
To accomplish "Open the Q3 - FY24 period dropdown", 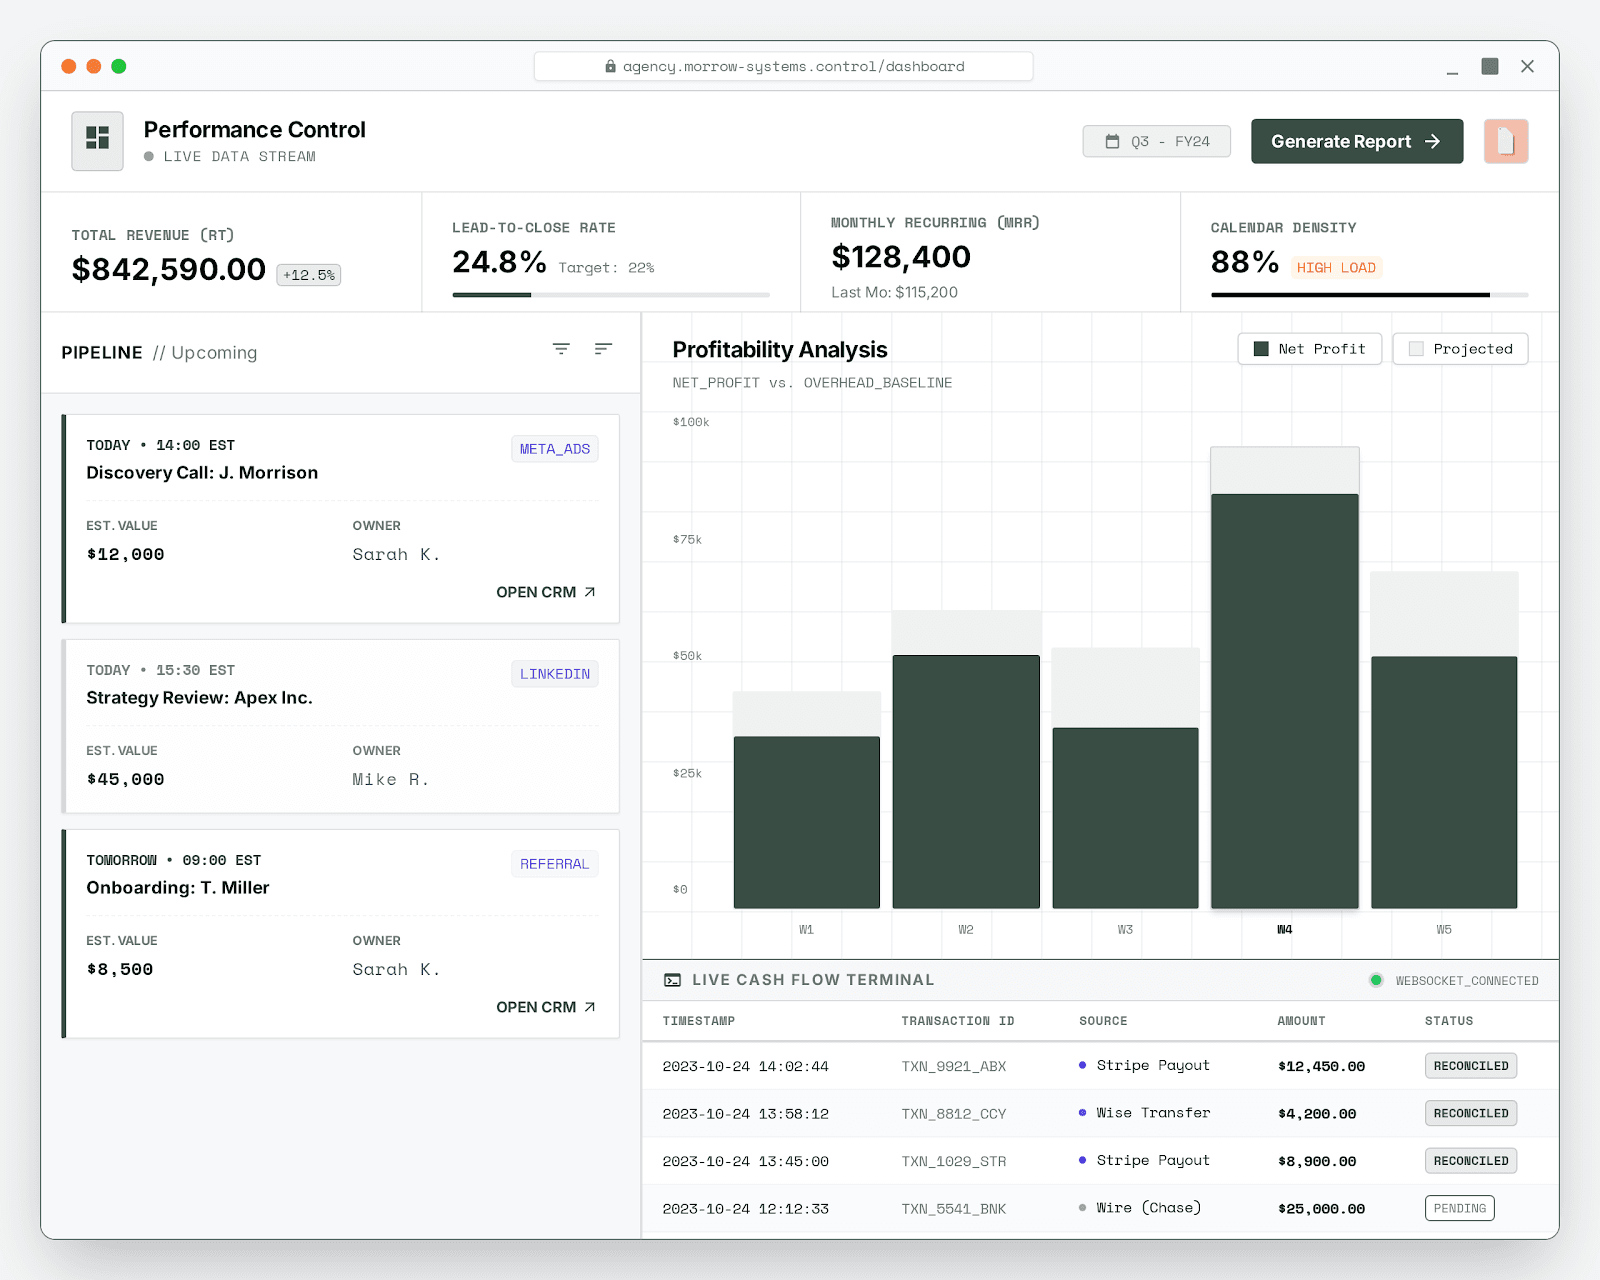I will click(1157, 141).
